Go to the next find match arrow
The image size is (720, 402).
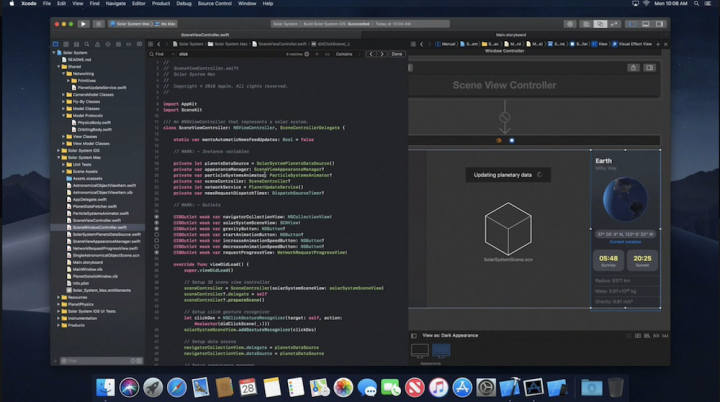[382, 54]
